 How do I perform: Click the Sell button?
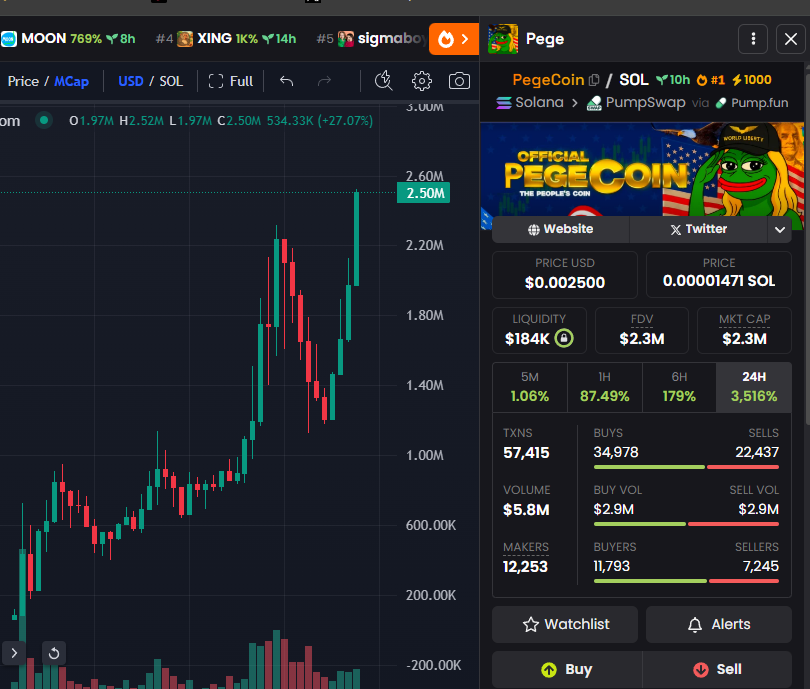(717, 669)
